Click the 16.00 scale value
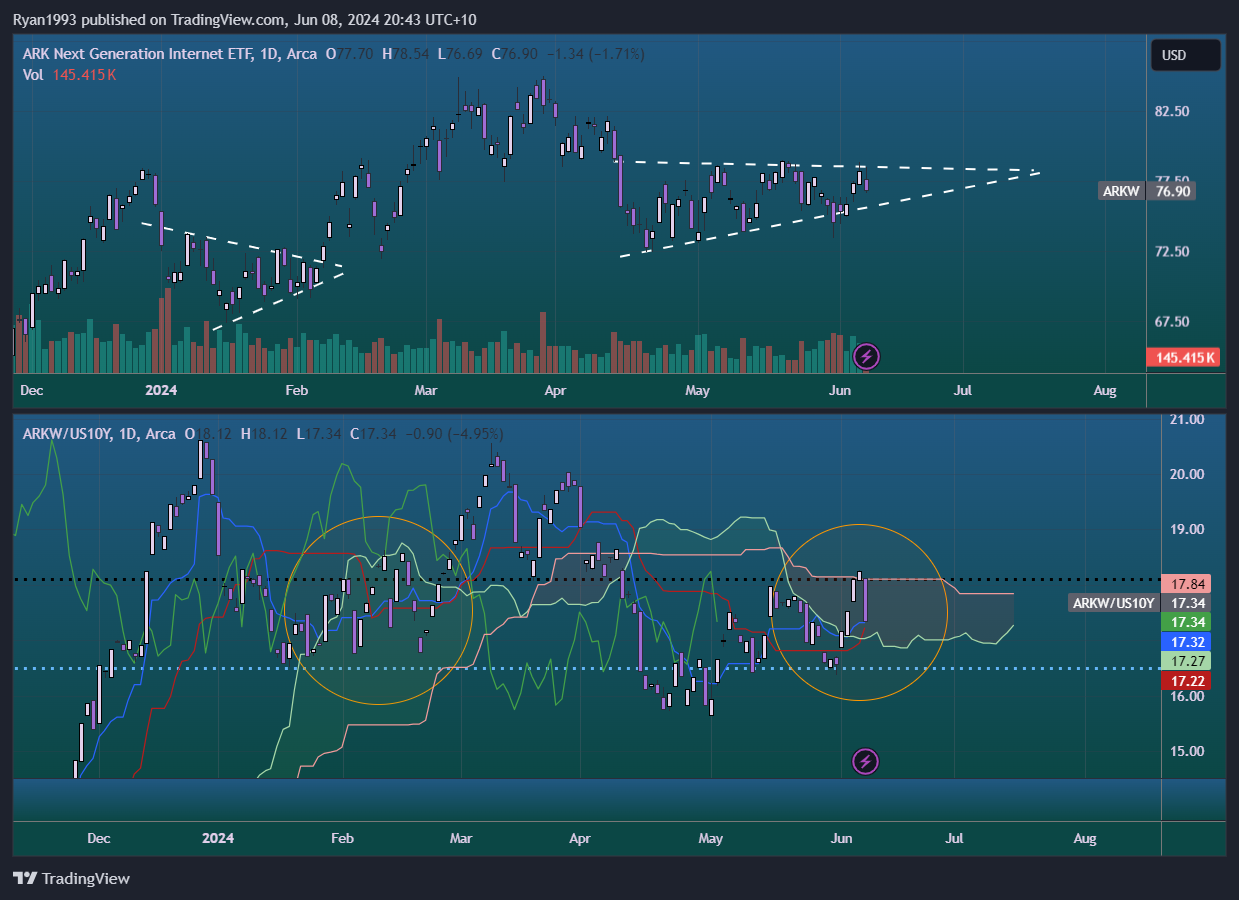The height and width of the screenshot is (900, 1239). (x=1186, y=696)
